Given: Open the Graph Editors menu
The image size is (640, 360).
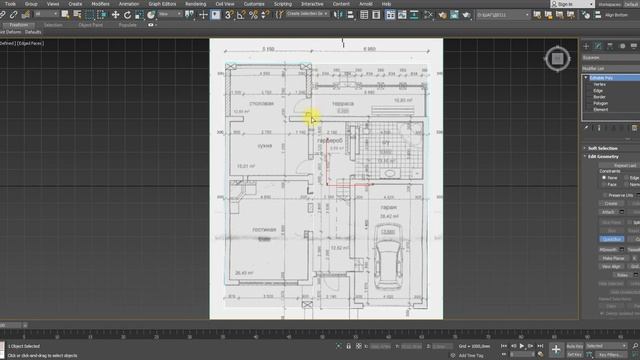Looking at the screenshot, I should coord(162,4).
